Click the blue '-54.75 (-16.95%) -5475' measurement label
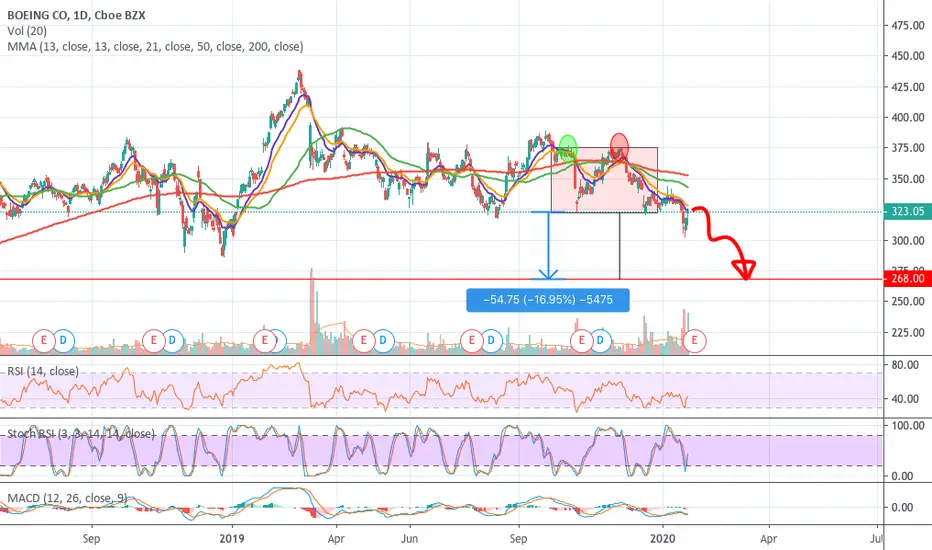Screen dimensions: 932x550 click(548, 300)
